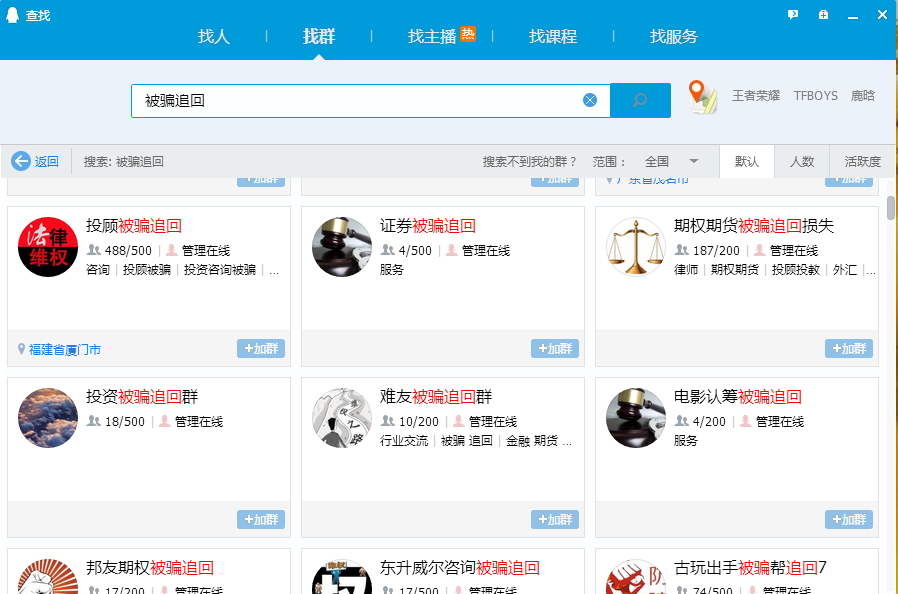
Task: Expand the 全国 range dropdown
Action: (x=693, y=161)
